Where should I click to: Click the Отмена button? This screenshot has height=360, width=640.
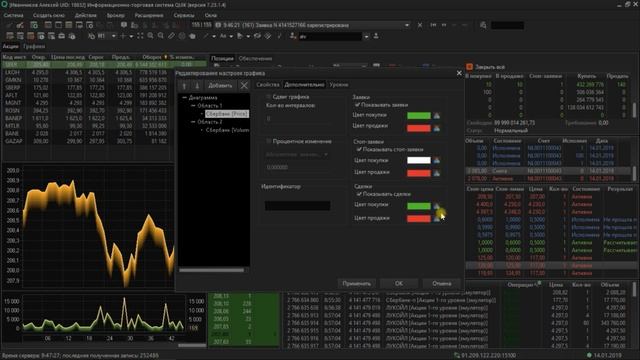click(x=442, y=283)
